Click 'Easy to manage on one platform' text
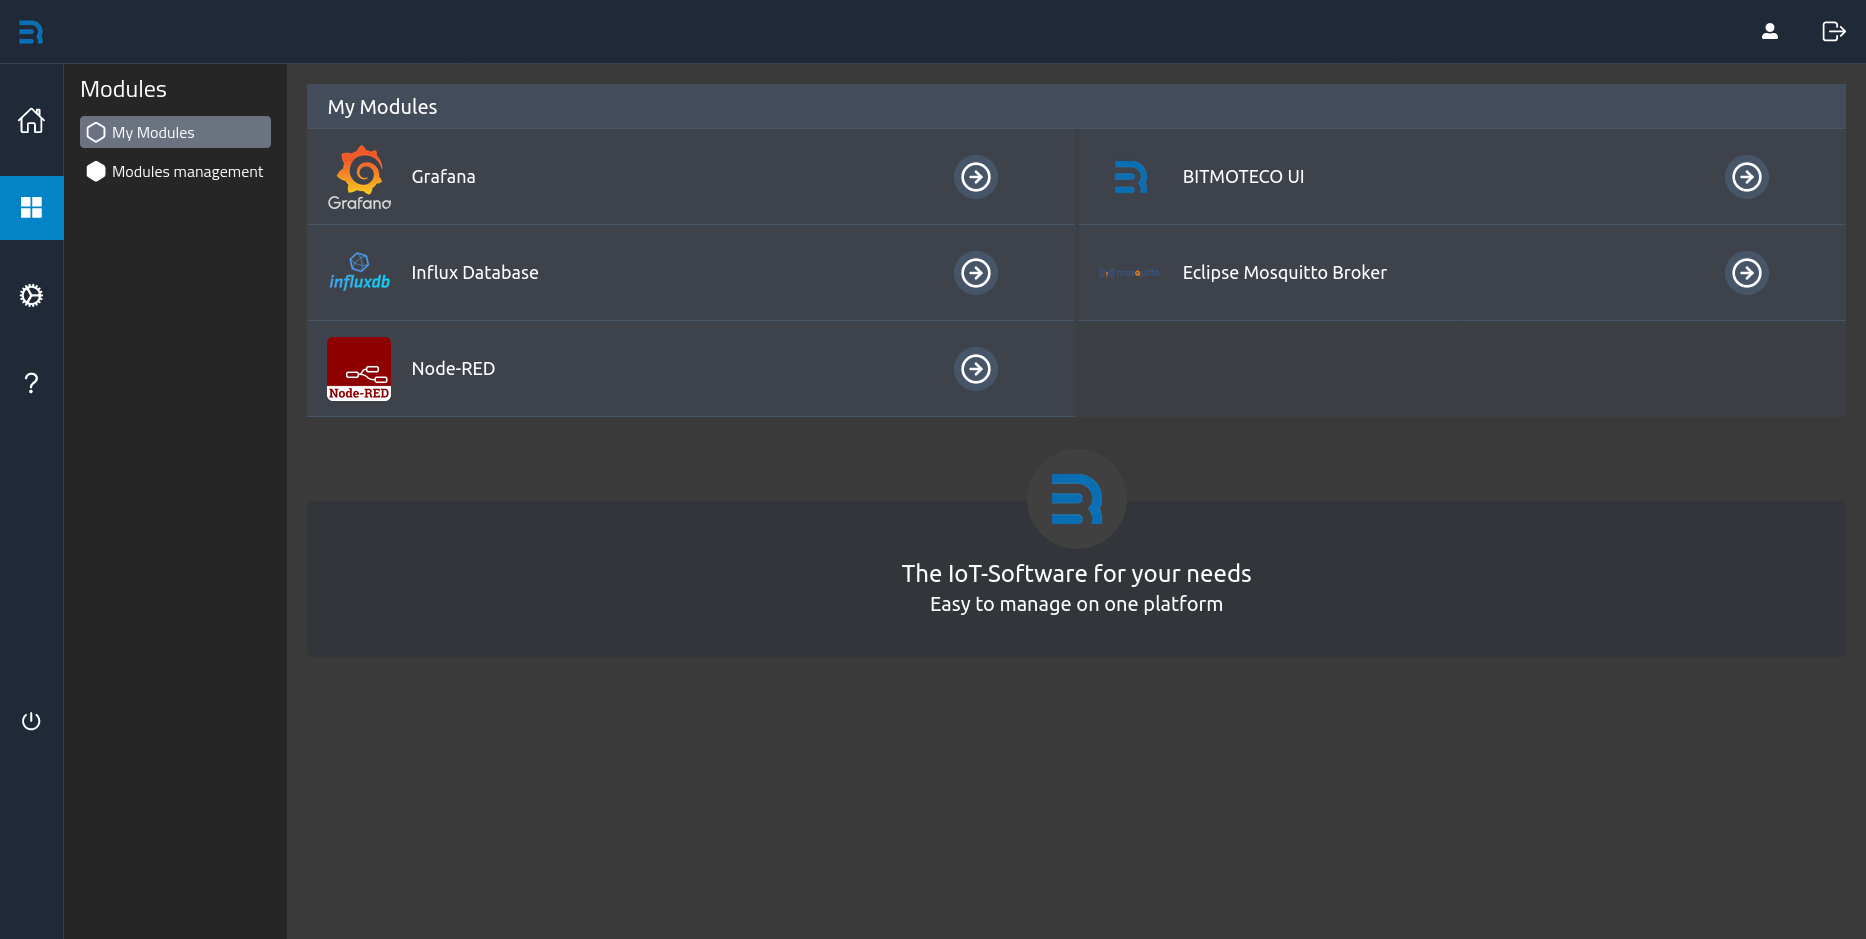Image resolution: width=1866 pixels, height=939 pixels. pos(1077,604)
